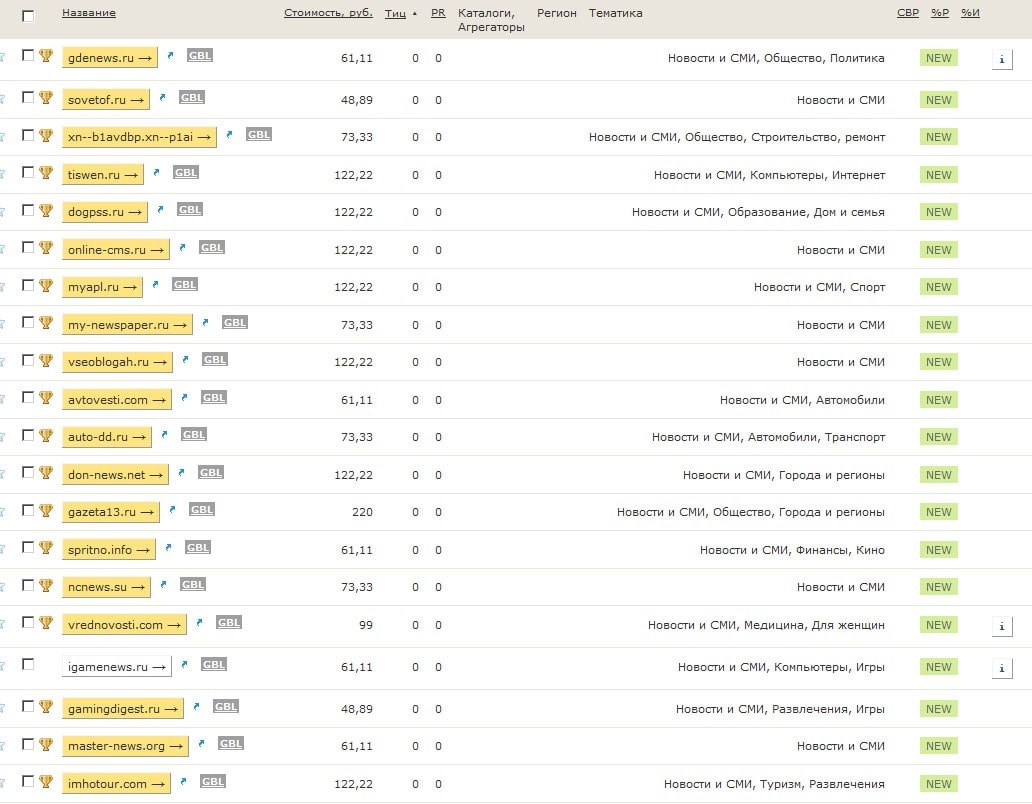Click the СВР column header link
The height and width of the screenshot is (804, 1032).
907,13
